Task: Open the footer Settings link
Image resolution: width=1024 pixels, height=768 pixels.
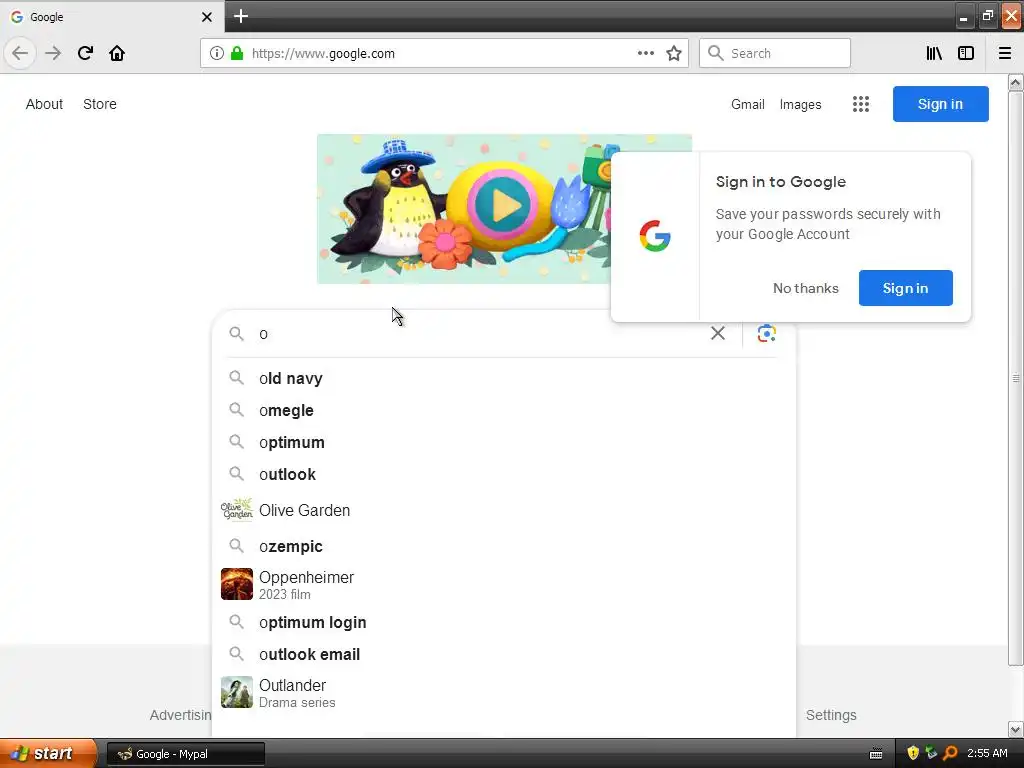Action: coord(831,715)
